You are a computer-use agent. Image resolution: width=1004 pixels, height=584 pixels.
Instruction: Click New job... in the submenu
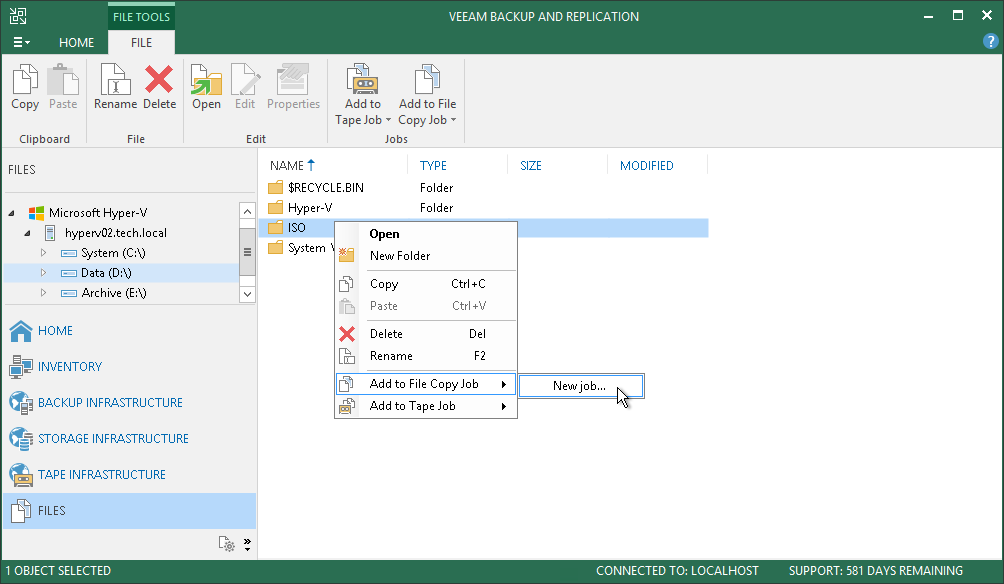click(581, 386)
